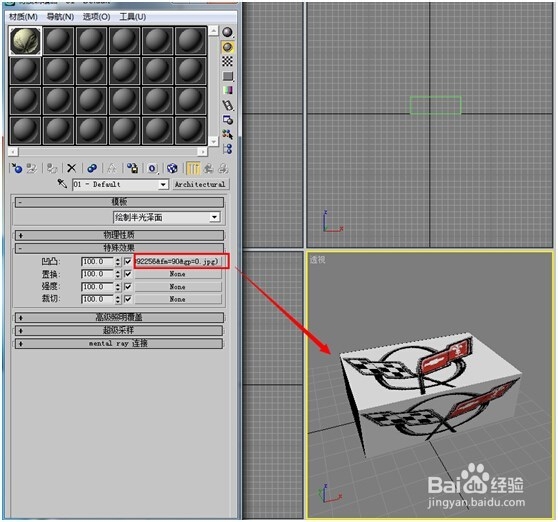Image resolution: width=558 pixels, height=522 pixels.
Task: Click the Put Material to Scene icon
Action: pos(32,168)
